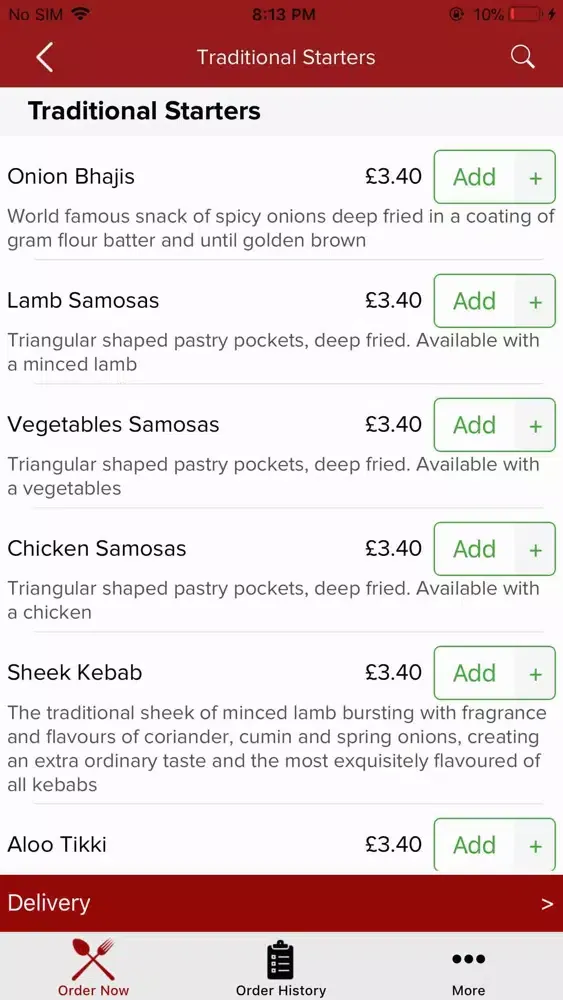
Task: Tap the plus icon for Aloo Tikki
Action: tap(536, 845)
